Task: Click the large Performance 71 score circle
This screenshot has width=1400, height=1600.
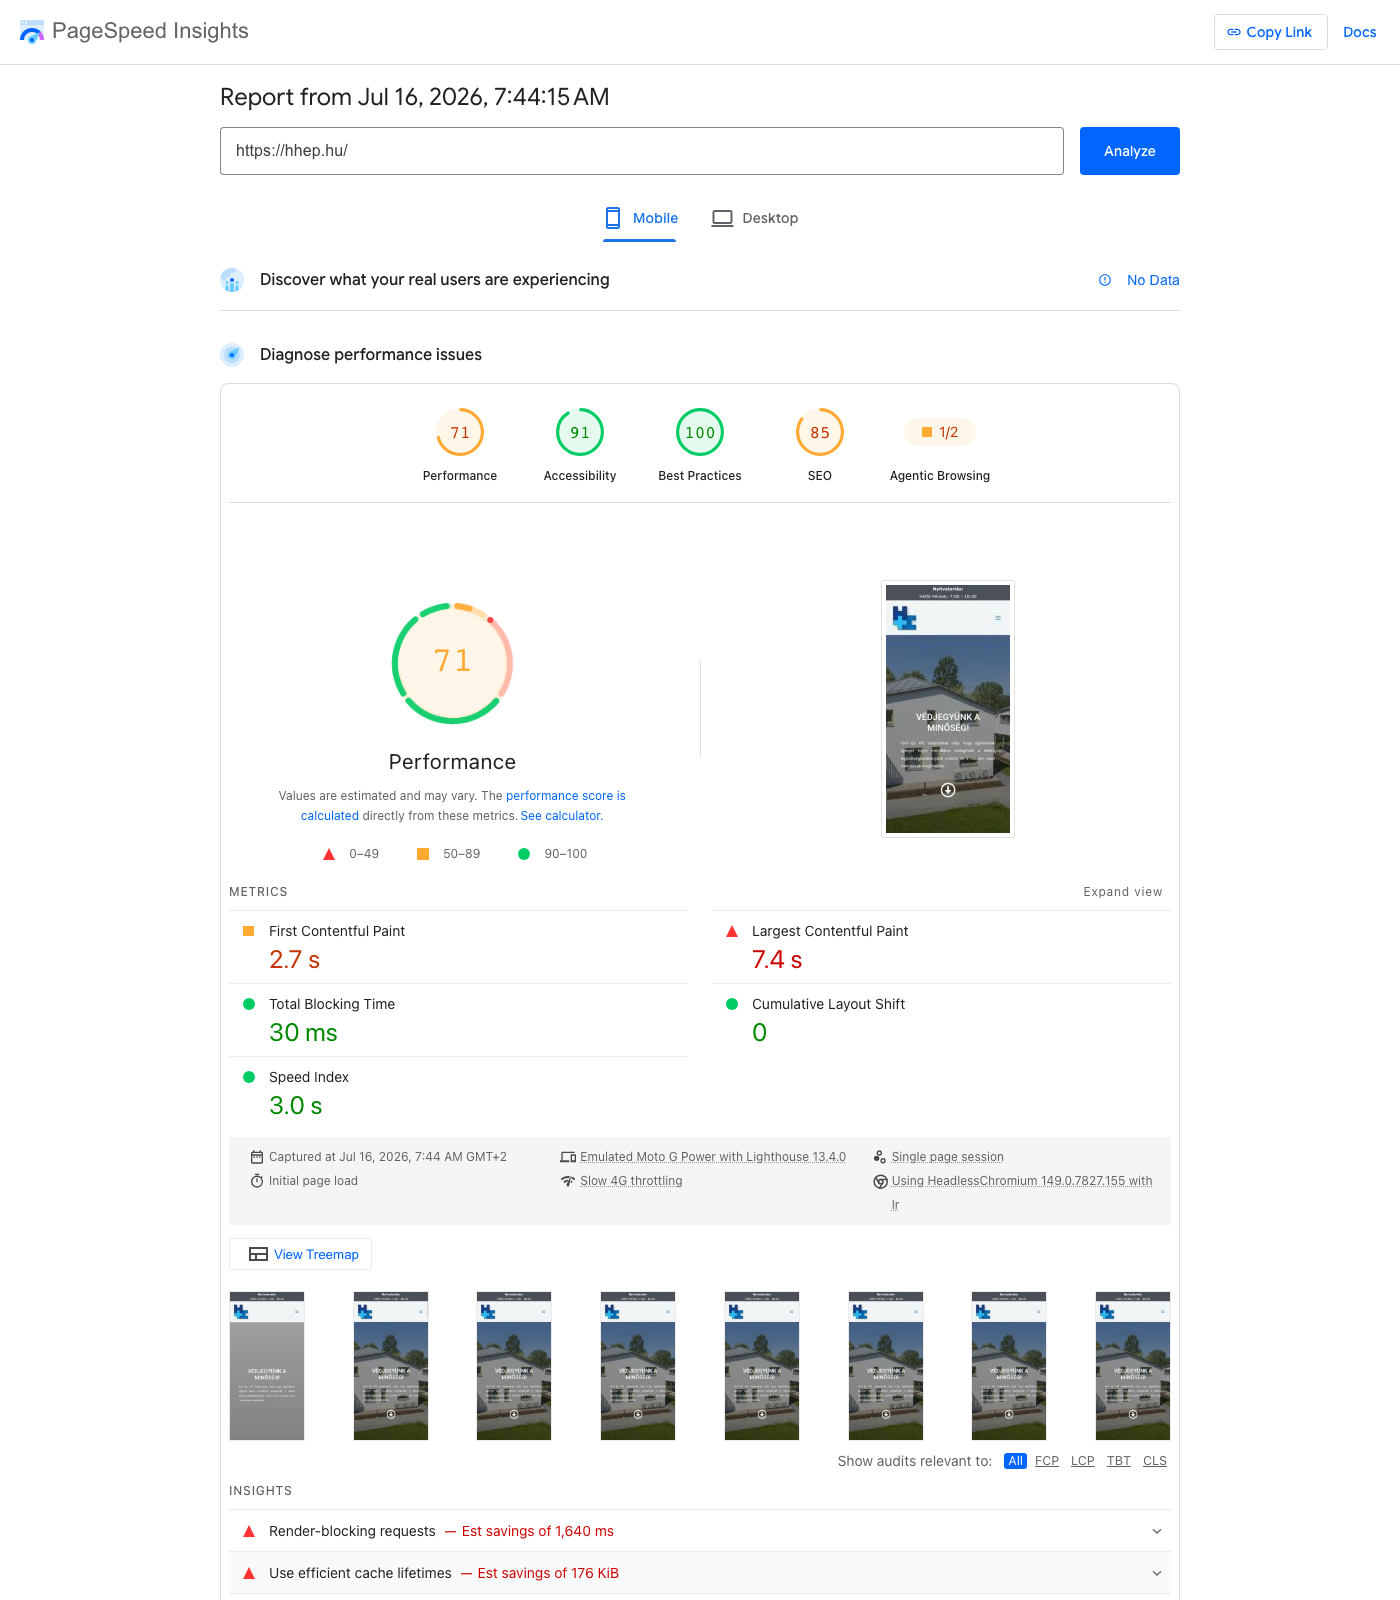Action: pyautogui.click(x=452, y=662)
